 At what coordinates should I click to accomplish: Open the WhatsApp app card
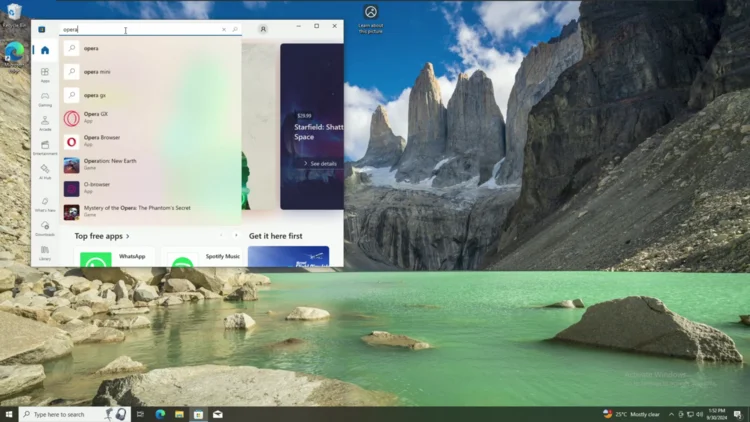[x=114, y=257]
